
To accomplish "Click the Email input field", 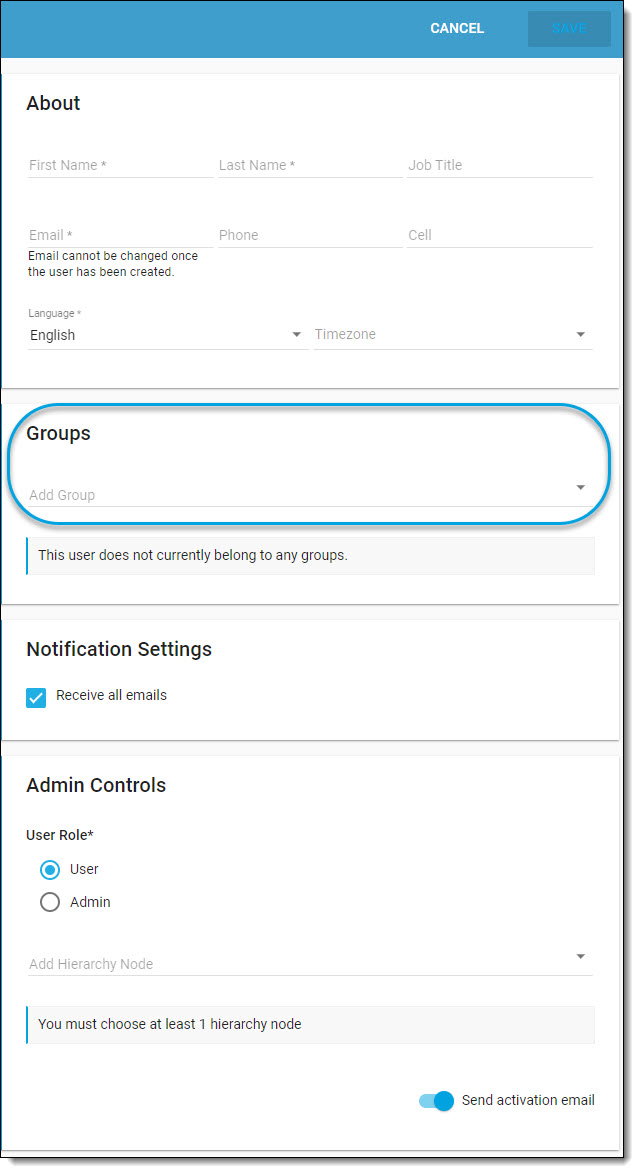I will pos(120,235).
